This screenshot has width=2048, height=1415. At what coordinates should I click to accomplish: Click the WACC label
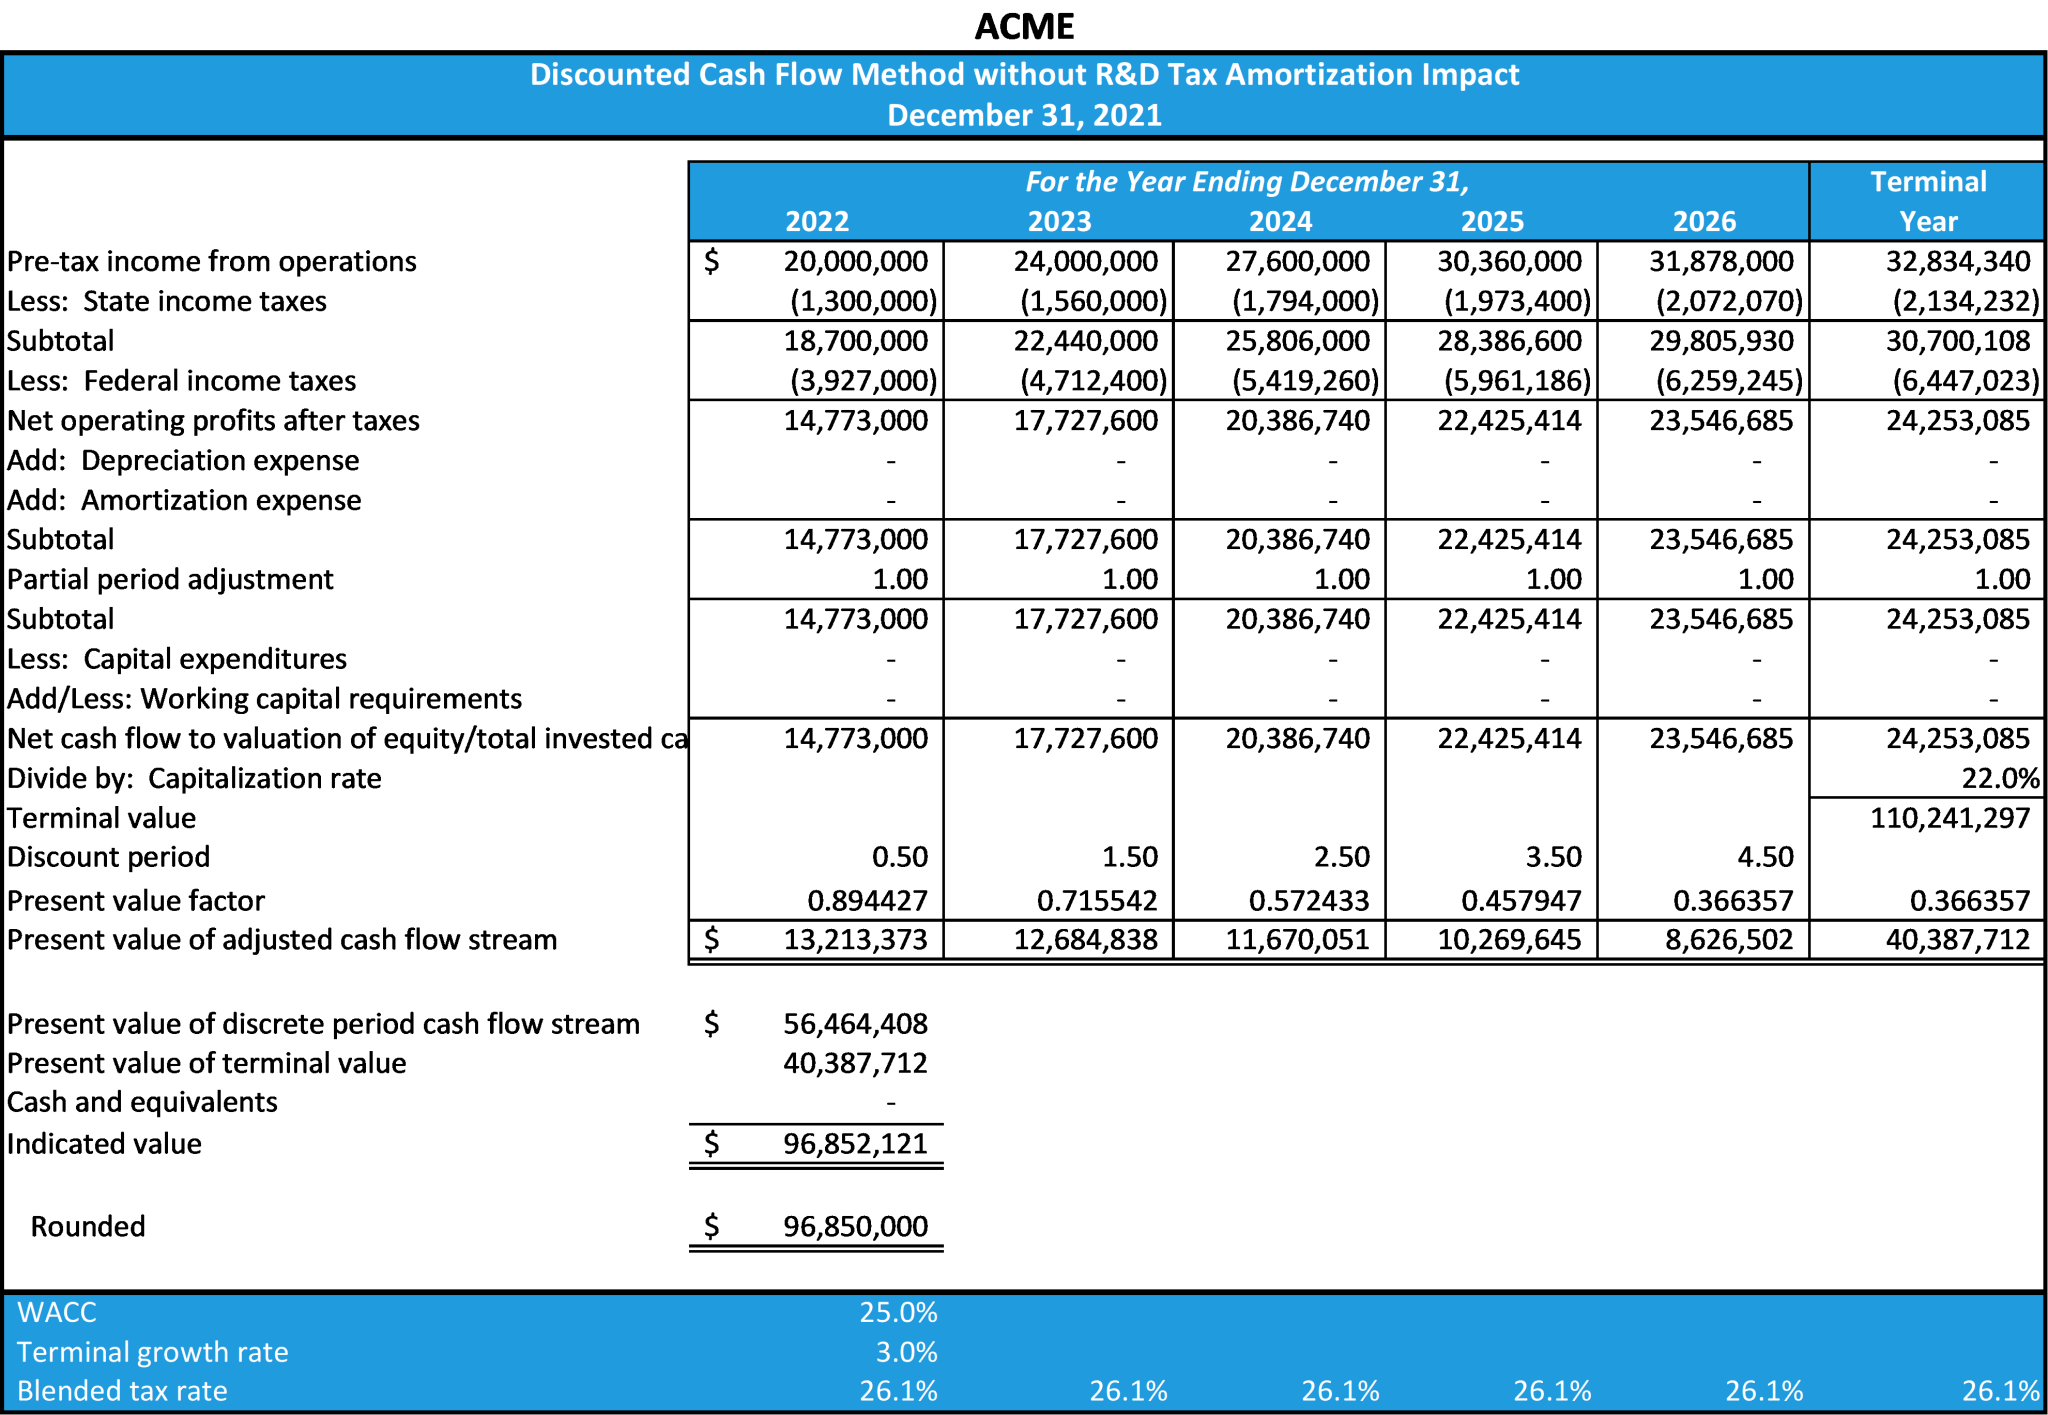57,1312
